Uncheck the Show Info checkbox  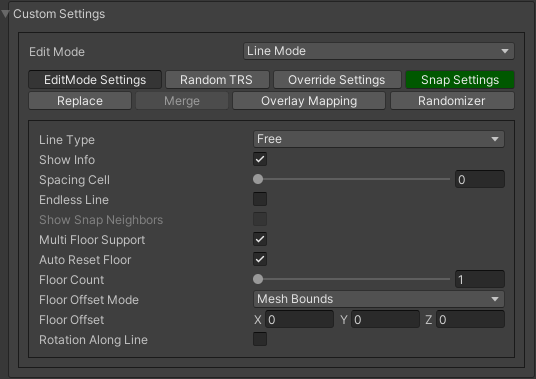[x=260, y=159]
